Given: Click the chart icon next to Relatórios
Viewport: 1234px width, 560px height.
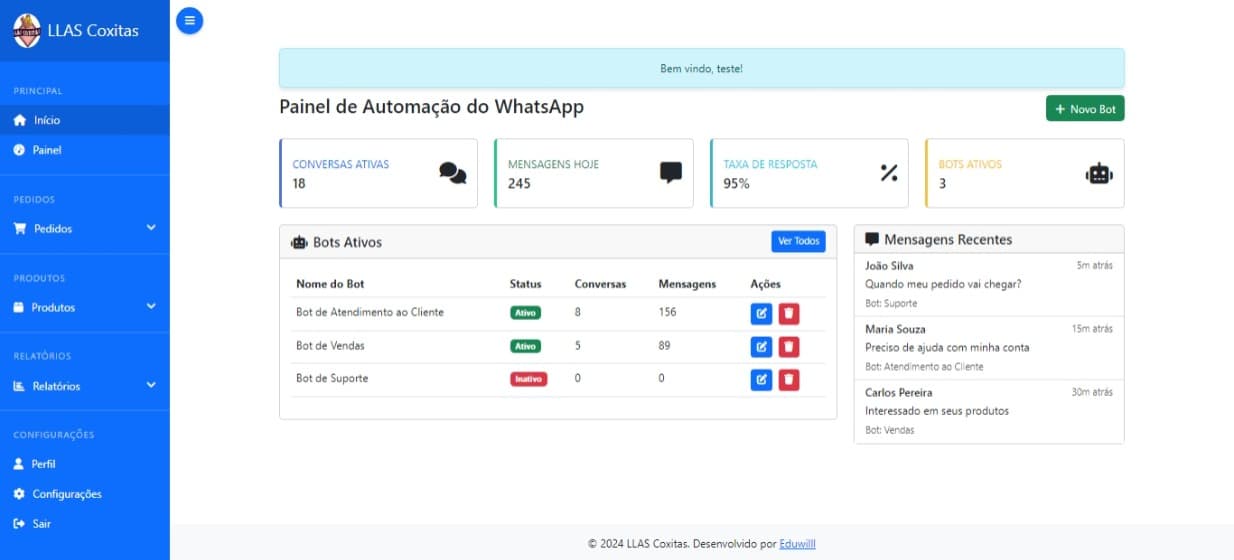Looking at the screenshot, I should point(19,386).
